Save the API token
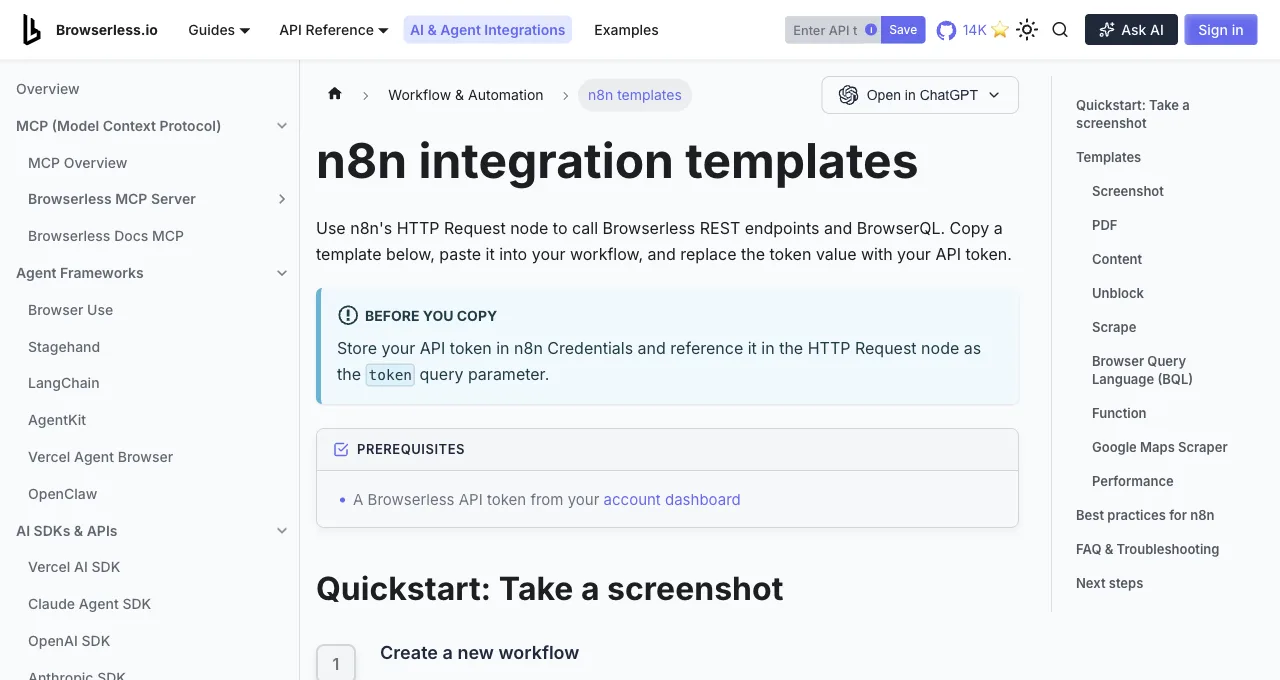This screenshot has height=680, width=1280. click(903, 30)
